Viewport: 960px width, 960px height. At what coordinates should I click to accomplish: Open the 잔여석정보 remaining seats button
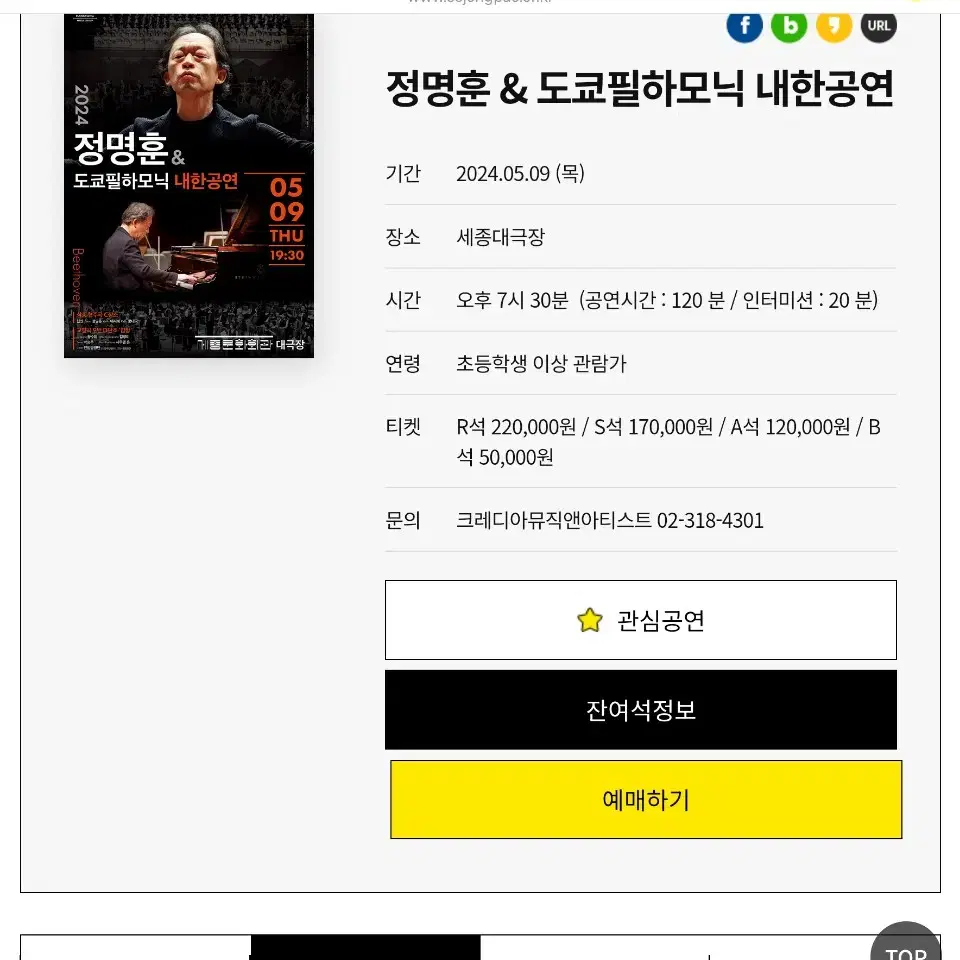(x=640, y=710)
